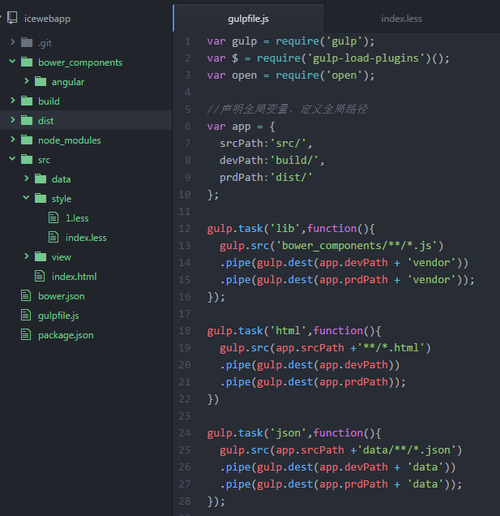Open index.html from the file tree
The image size is (500, 516).
pyautogui.click(x=74, y=276)
